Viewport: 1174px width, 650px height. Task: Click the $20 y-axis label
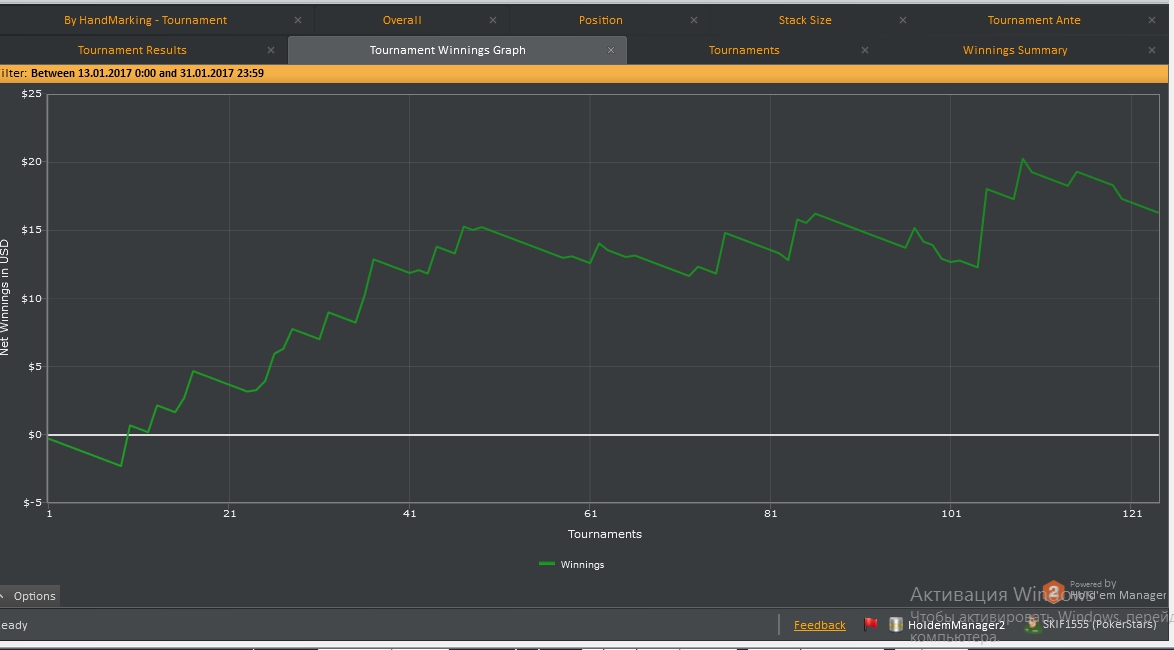[31, 162]
